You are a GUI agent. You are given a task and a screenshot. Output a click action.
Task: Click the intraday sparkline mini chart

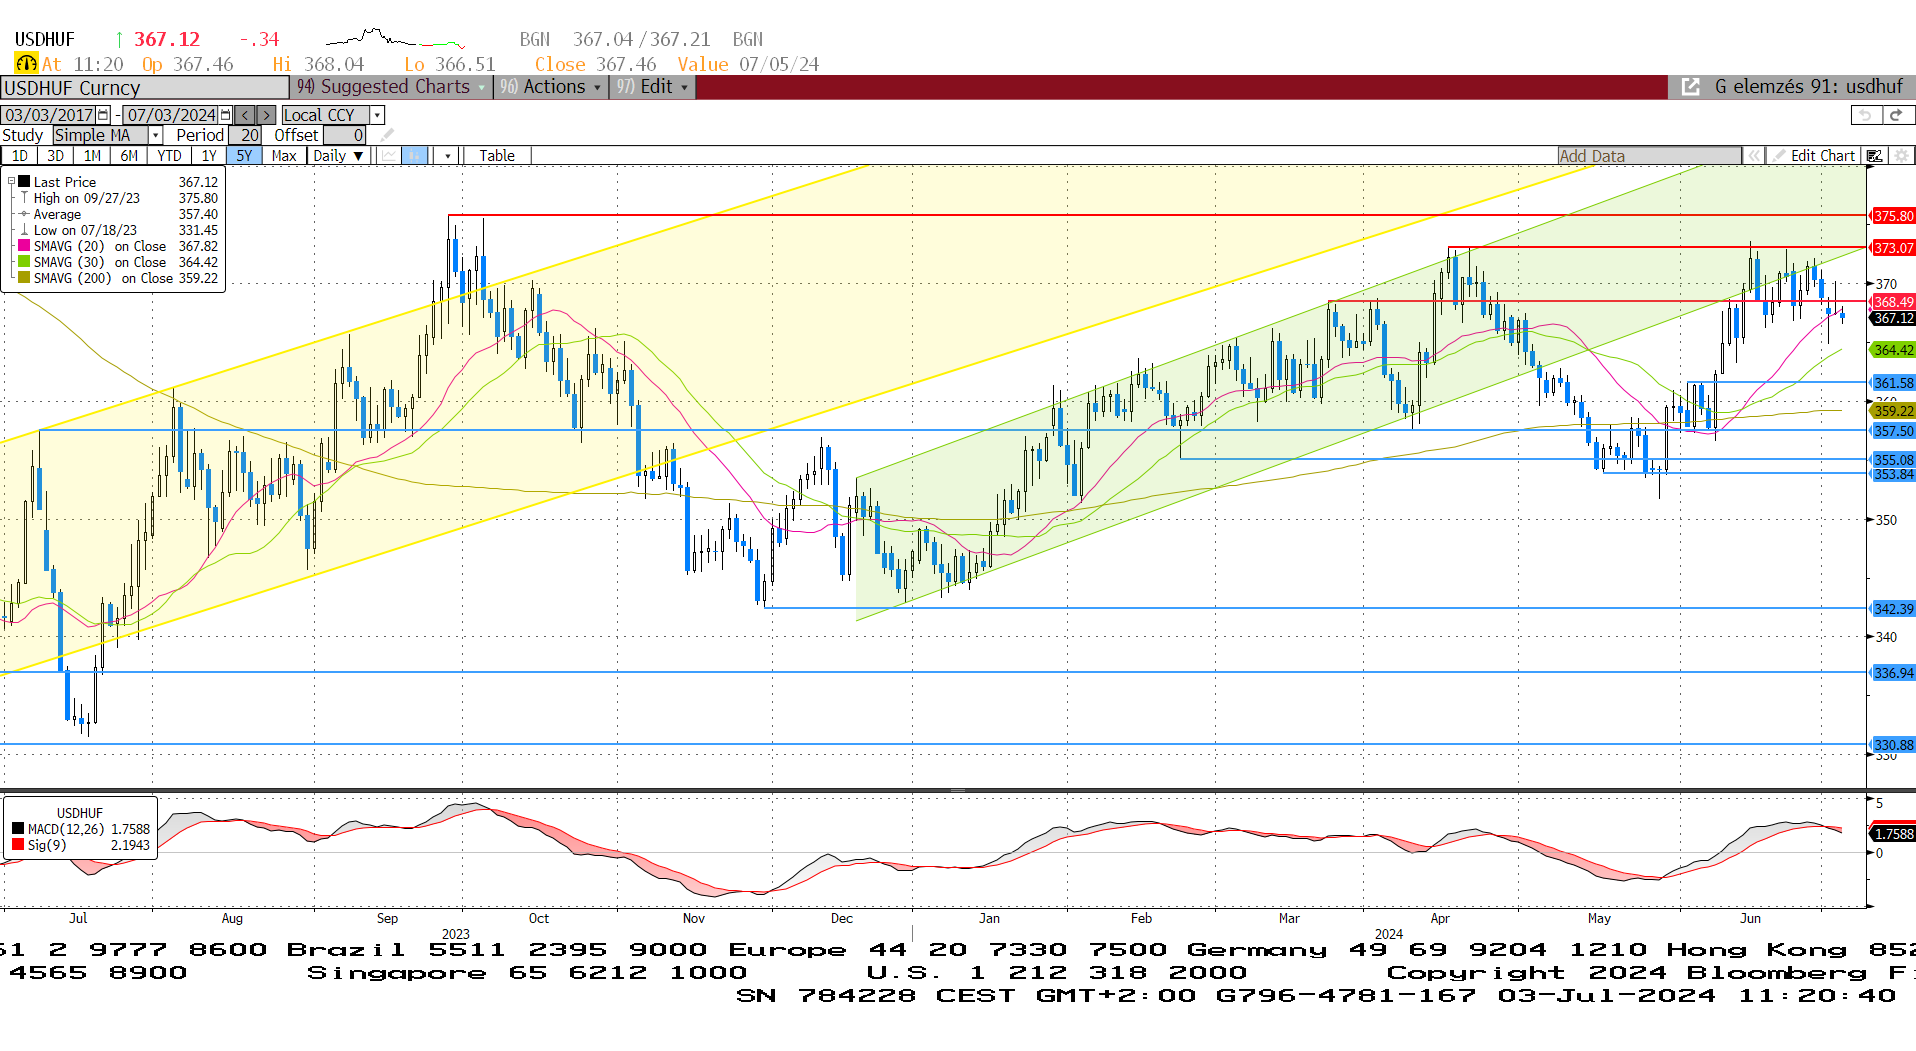396,38
